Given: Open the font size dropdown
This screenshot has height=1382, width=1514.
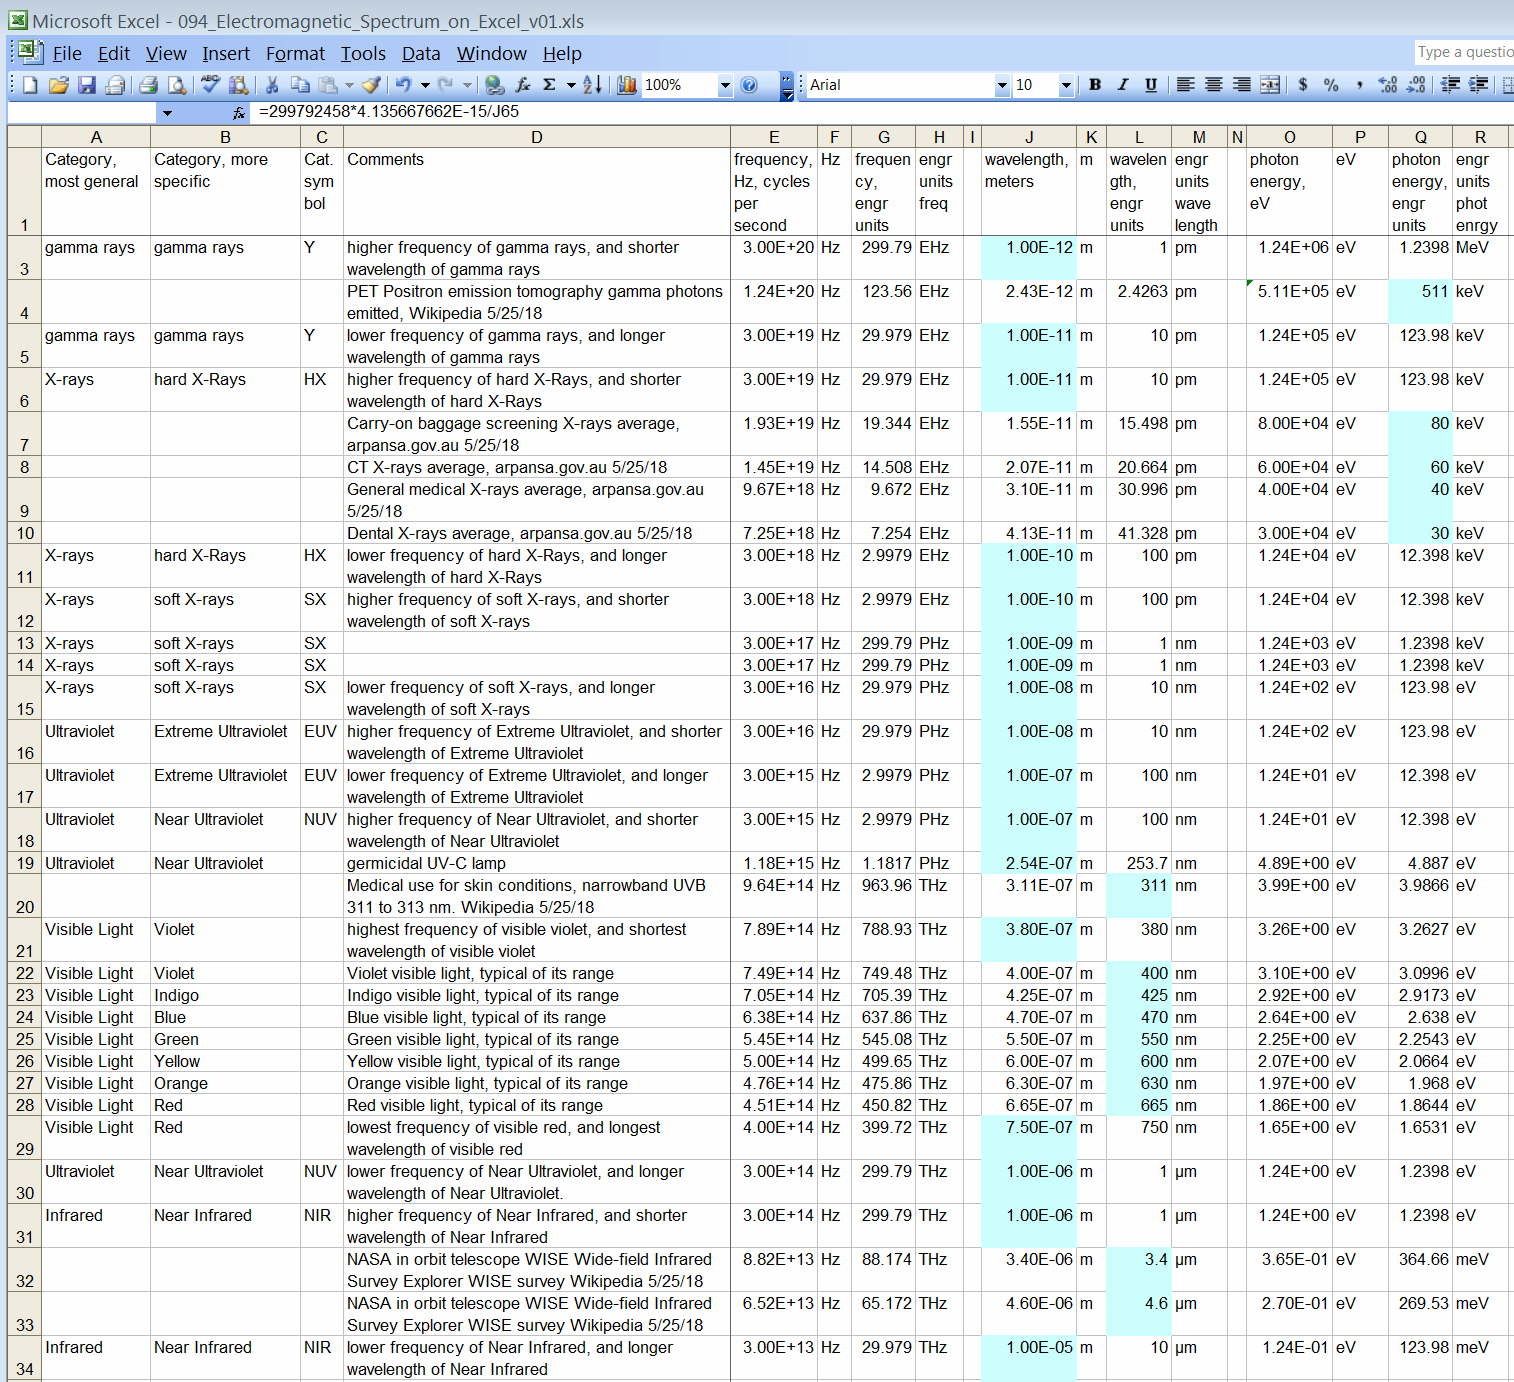Looking at the screenshot, I should pyautogui.click(x=1065, y=85).
